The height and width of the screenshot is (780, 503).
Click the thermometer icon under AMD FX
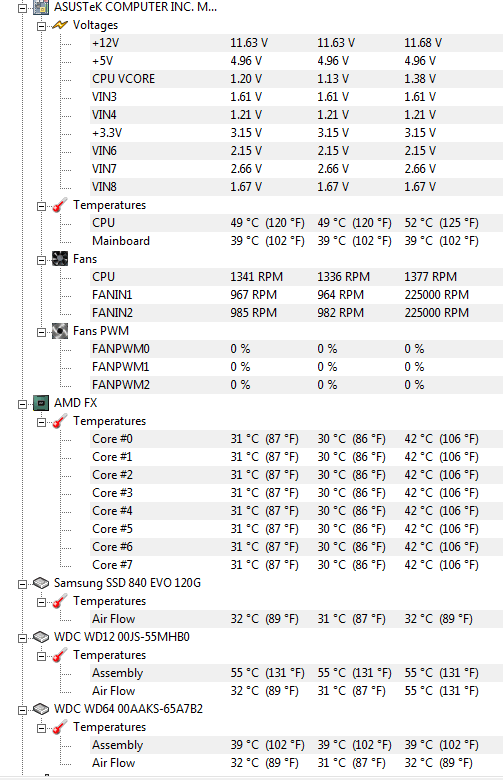[x=60, y=421]
